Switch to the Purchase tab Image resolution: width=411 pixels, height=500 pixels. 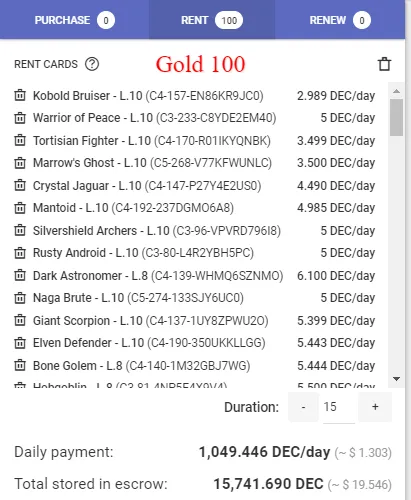pyautogui.click(x=74, y=20)
